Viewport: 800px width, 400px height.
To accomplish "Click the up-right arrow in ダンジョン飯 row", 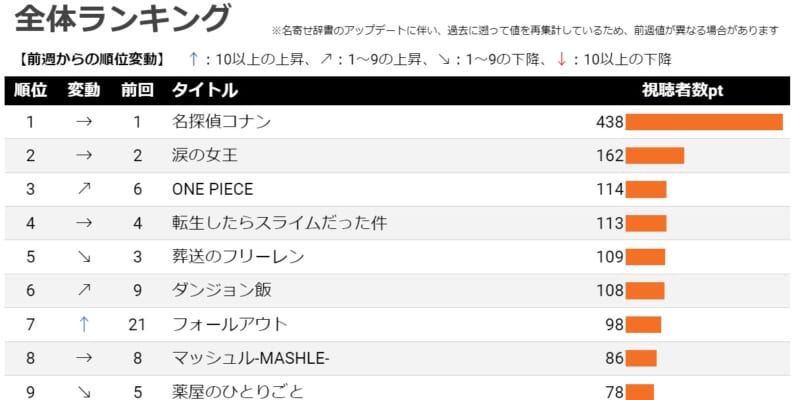I will click(84, 290).
